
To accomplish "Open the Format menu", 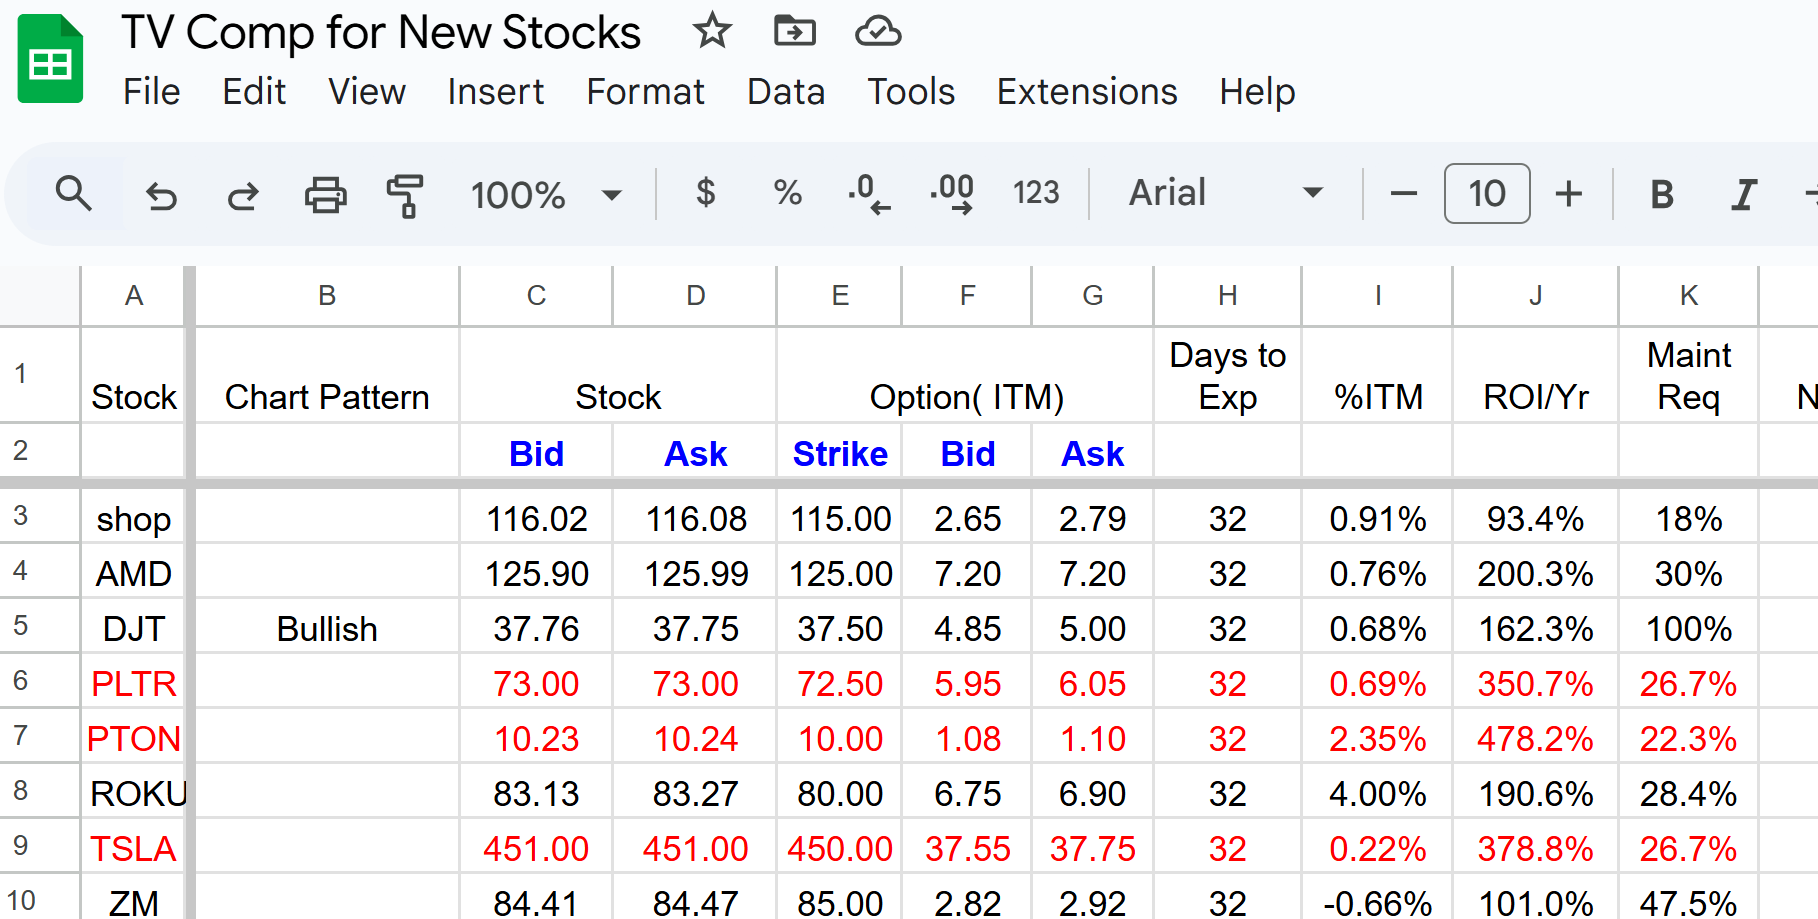I will tap(645, 91).
